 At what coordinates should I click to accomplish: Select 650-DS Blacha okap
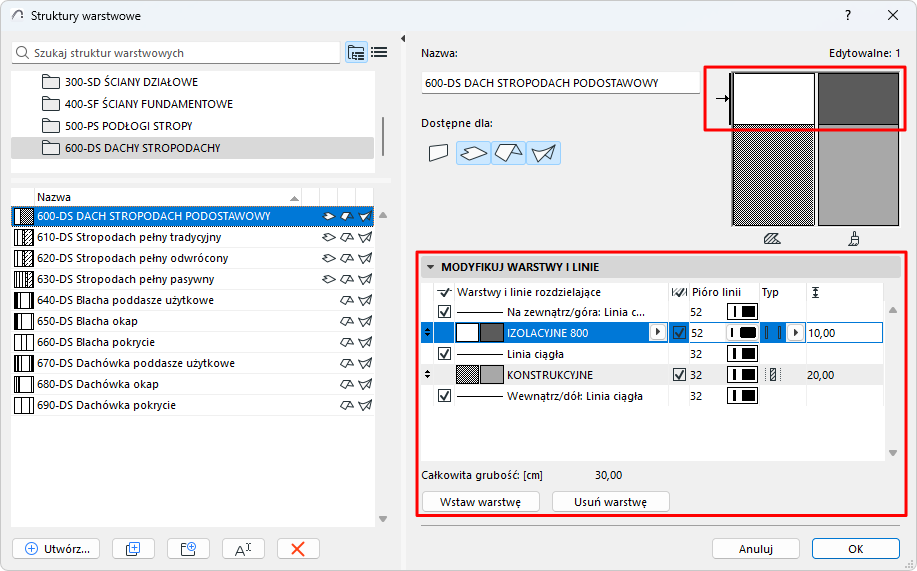pyautogui.click(x=192, y=321)
